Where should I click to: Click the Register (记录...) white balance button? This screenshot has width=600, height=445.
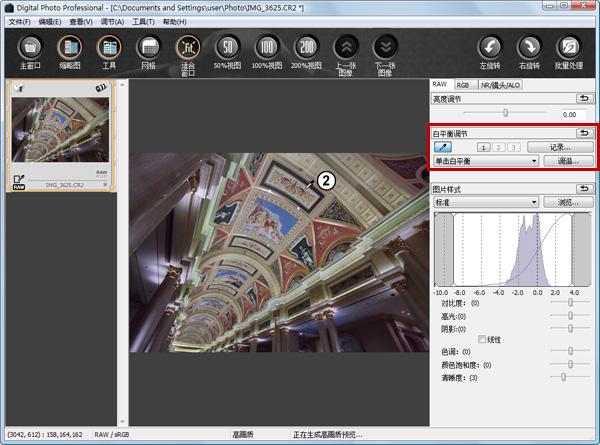click(560, 147)
